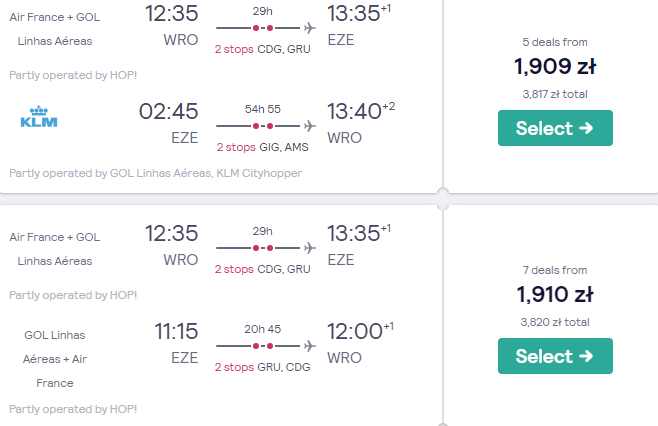Image resolution: width=658 pixels, height=426 pixels.
Task: Click the '3,820 zł total' price text
Action: click(555, 322)
